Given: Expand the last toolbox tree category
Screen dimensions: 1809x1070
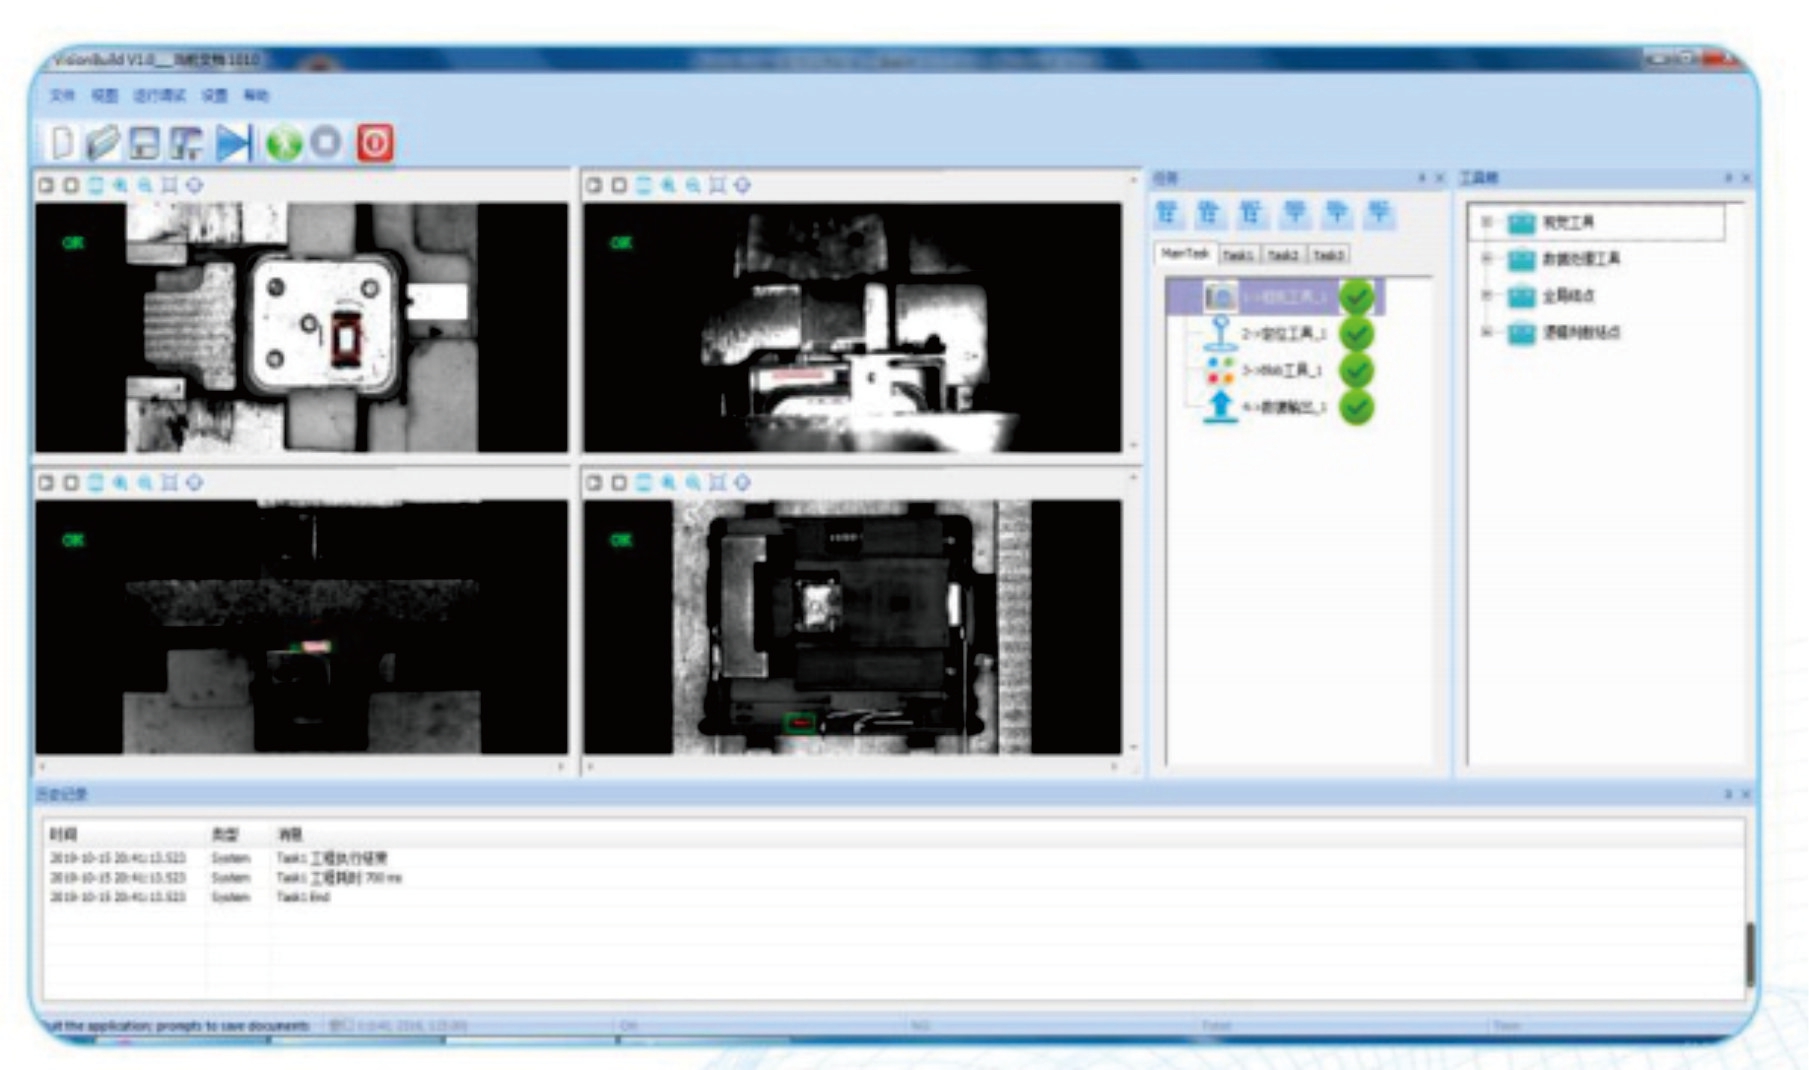Looking at the screenshot, I should (1486, 332).
